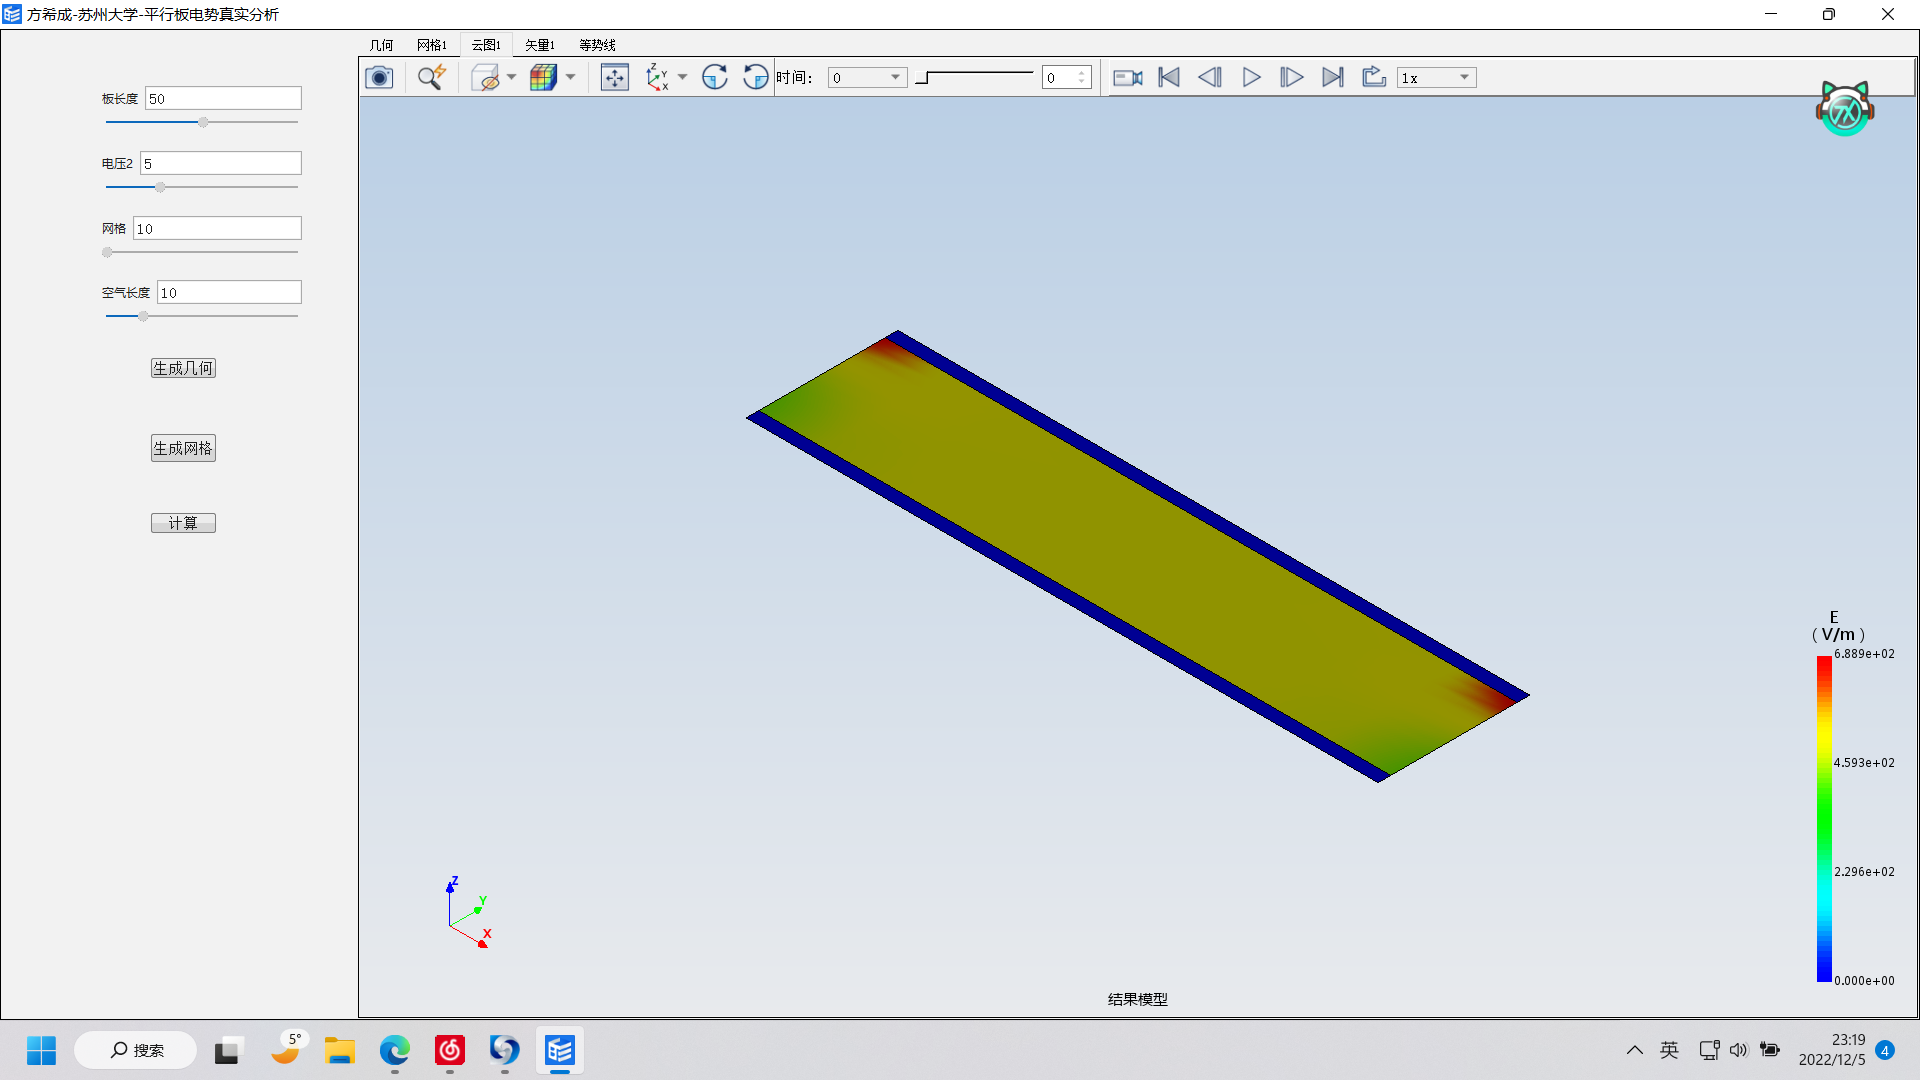Click the skip-to-end playback icon
Screen dimensions: 1920x1080
[x=1332, y=78]
